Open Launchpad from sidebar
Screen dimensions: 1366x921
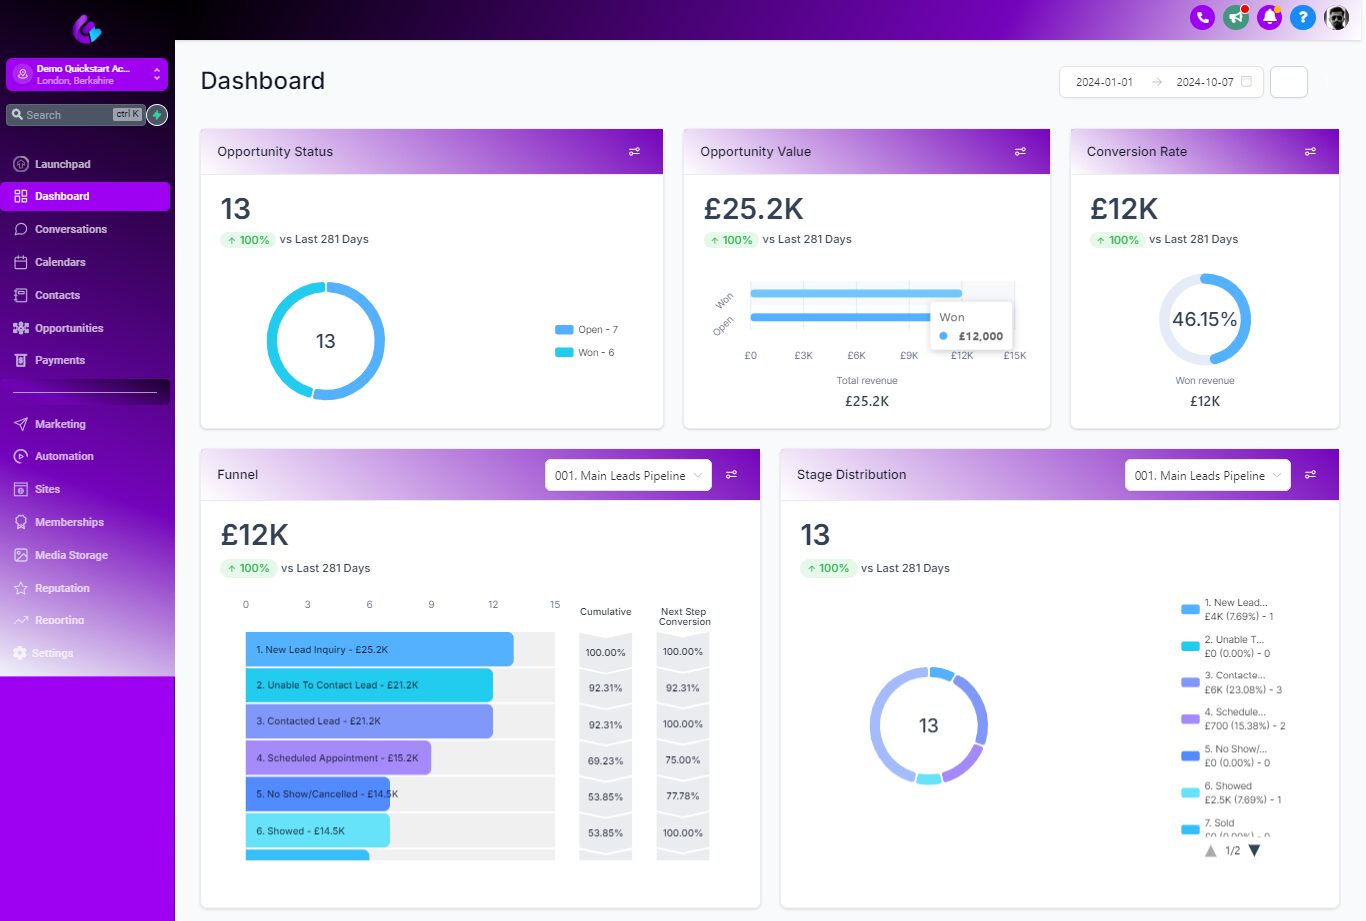coord(62,164)
